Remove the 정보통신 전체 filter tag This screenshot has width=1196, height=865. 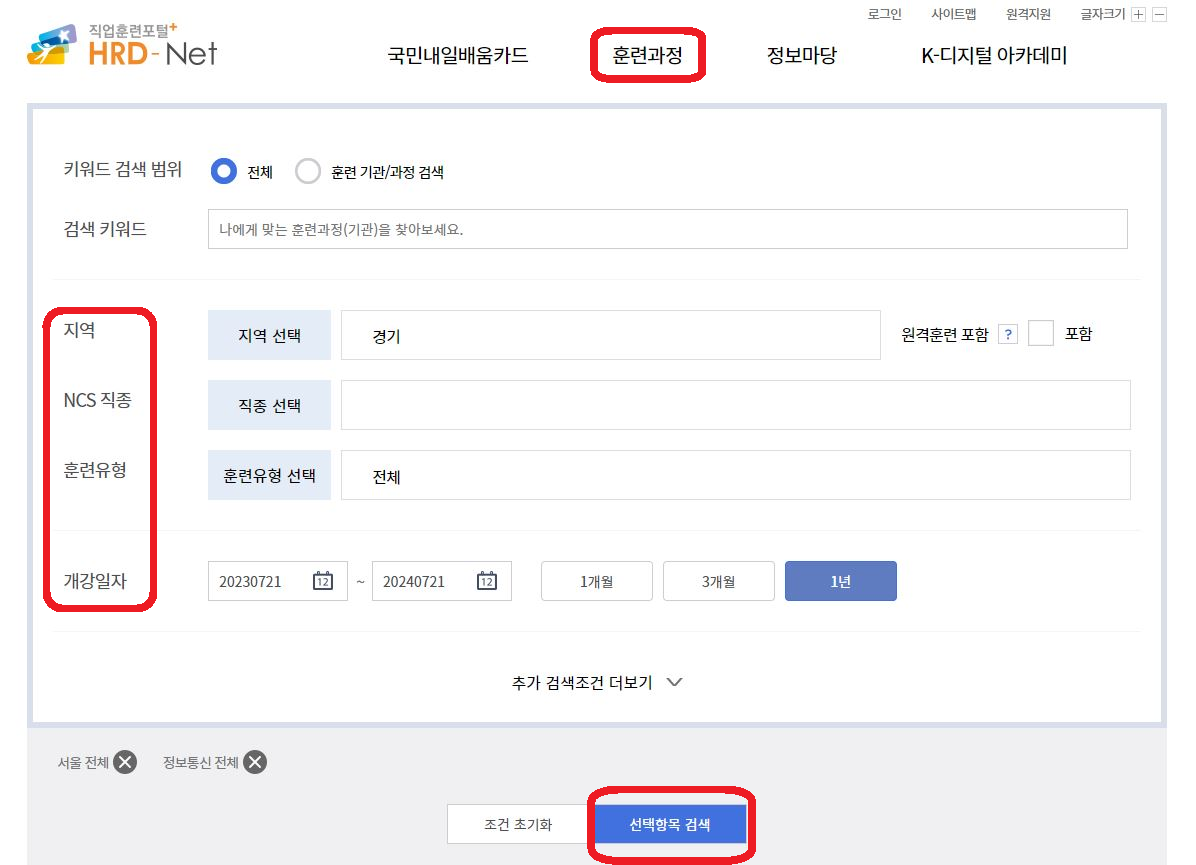254,761
